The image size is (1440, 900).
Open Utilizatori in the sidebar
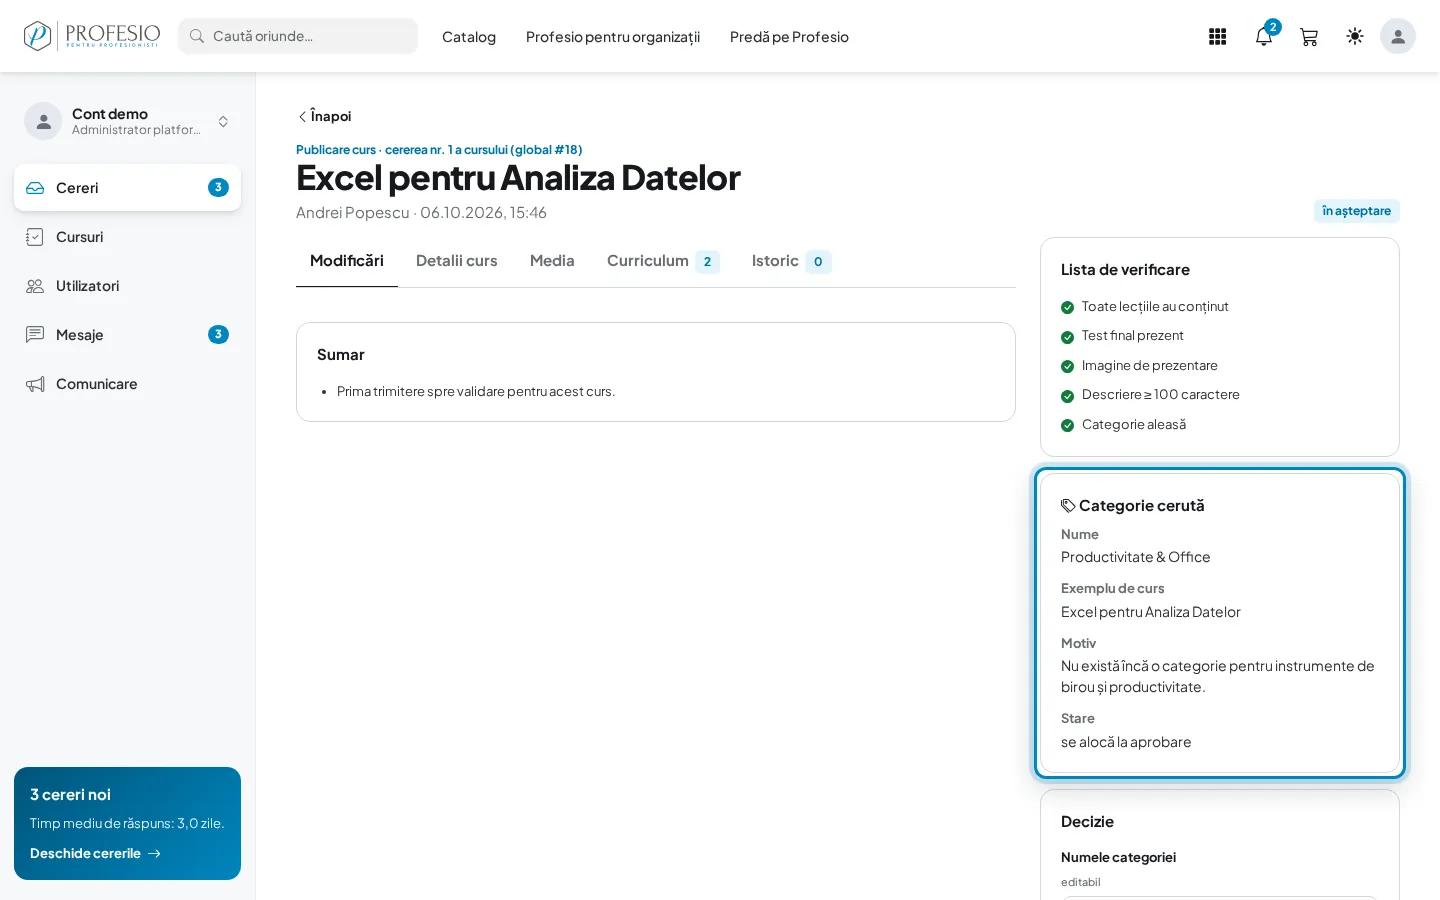[127, 286]
